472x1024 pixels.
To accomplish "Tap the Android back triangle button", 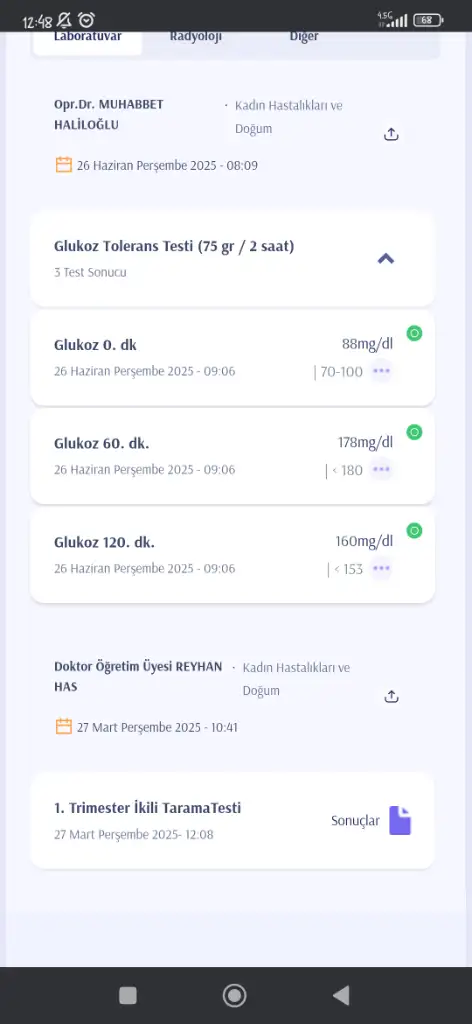I will point(341,995).
